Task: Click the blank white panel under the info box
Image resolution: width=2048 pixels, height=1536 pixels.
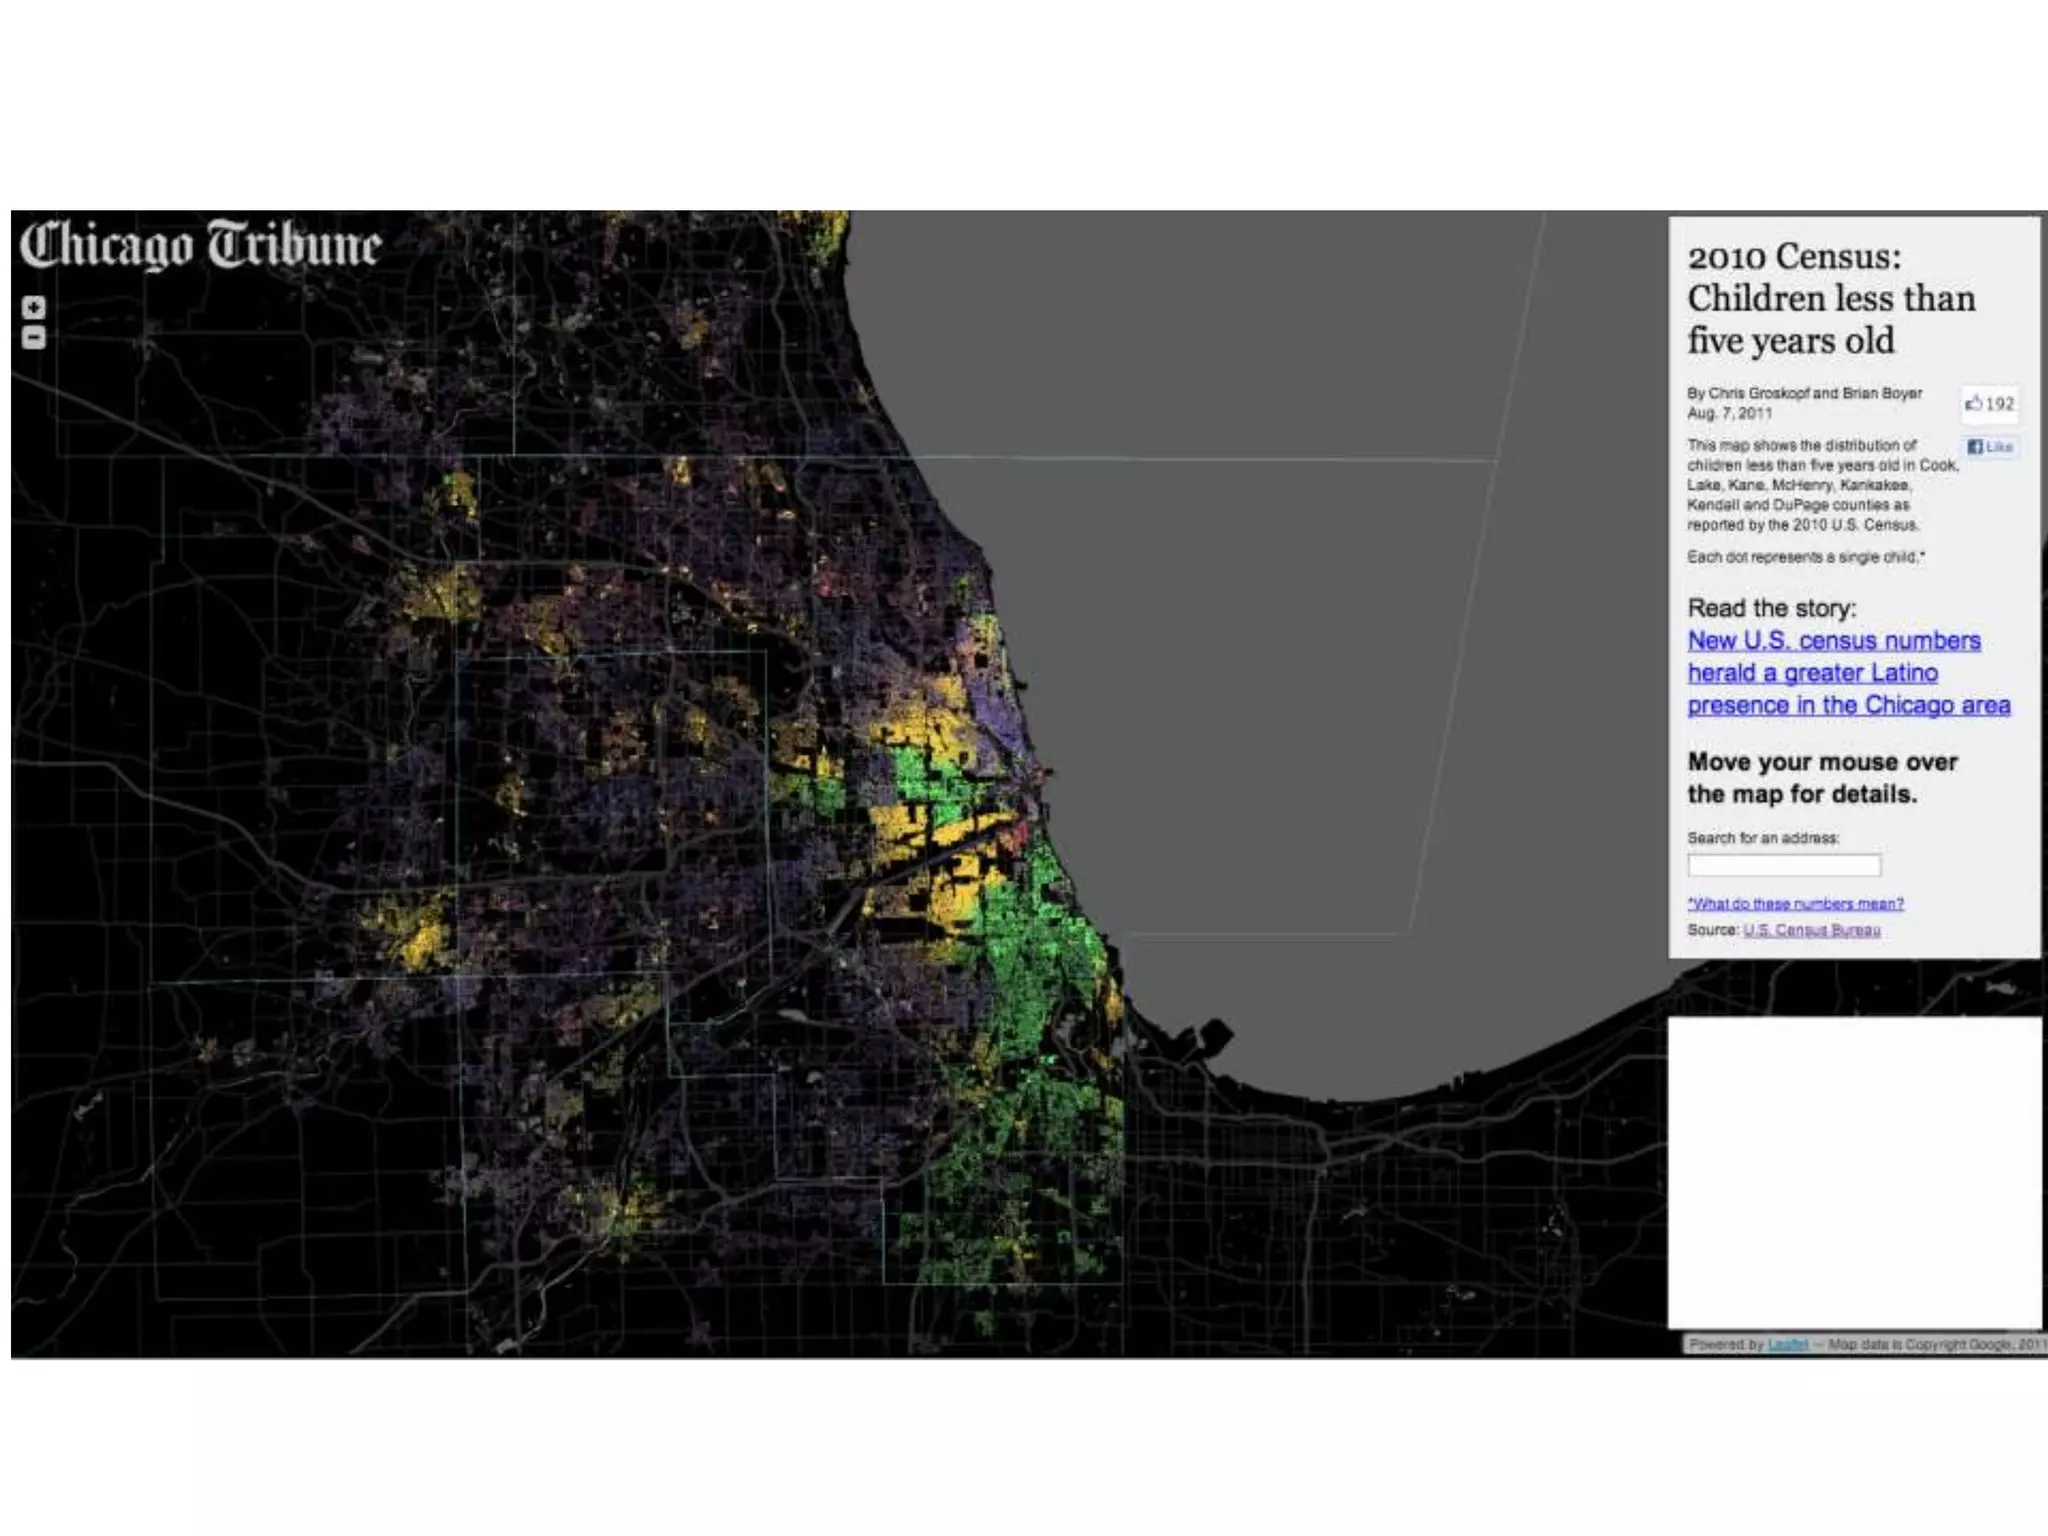Action: pos(1853,1170)
